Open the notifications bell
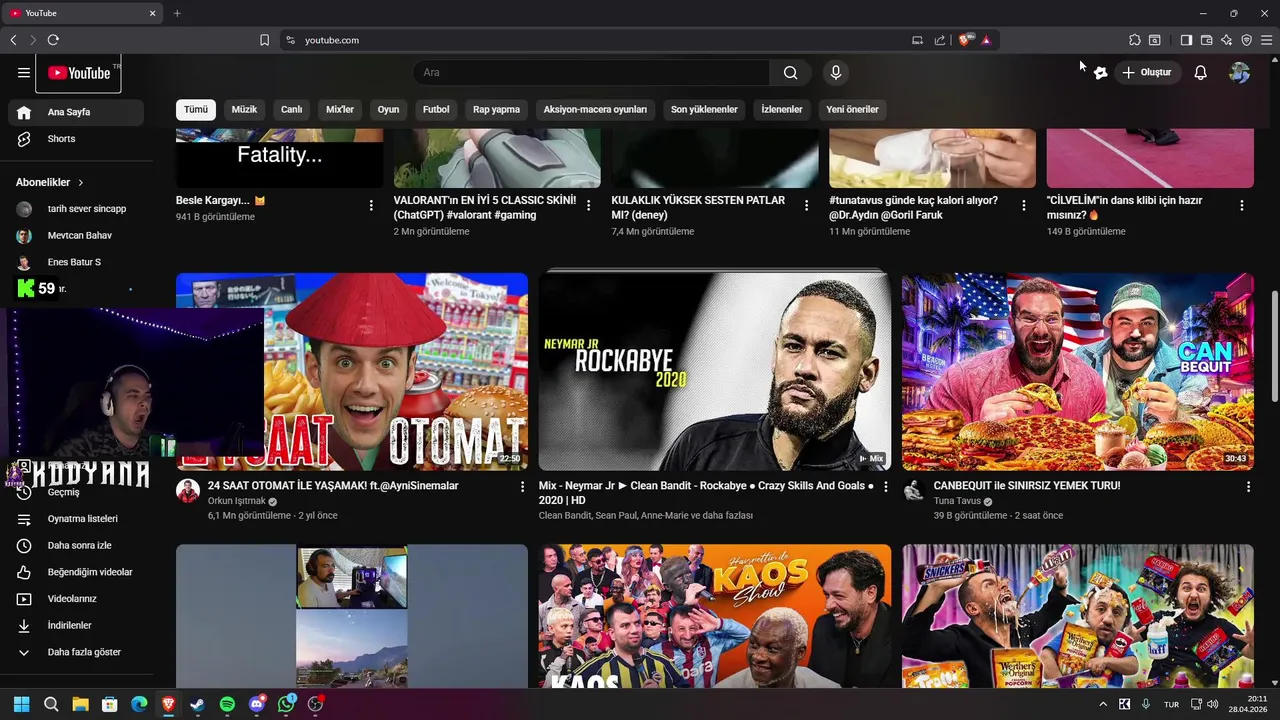This screenshot has width=1280, height=720. pyautogui.click(x=1201, y=72)
